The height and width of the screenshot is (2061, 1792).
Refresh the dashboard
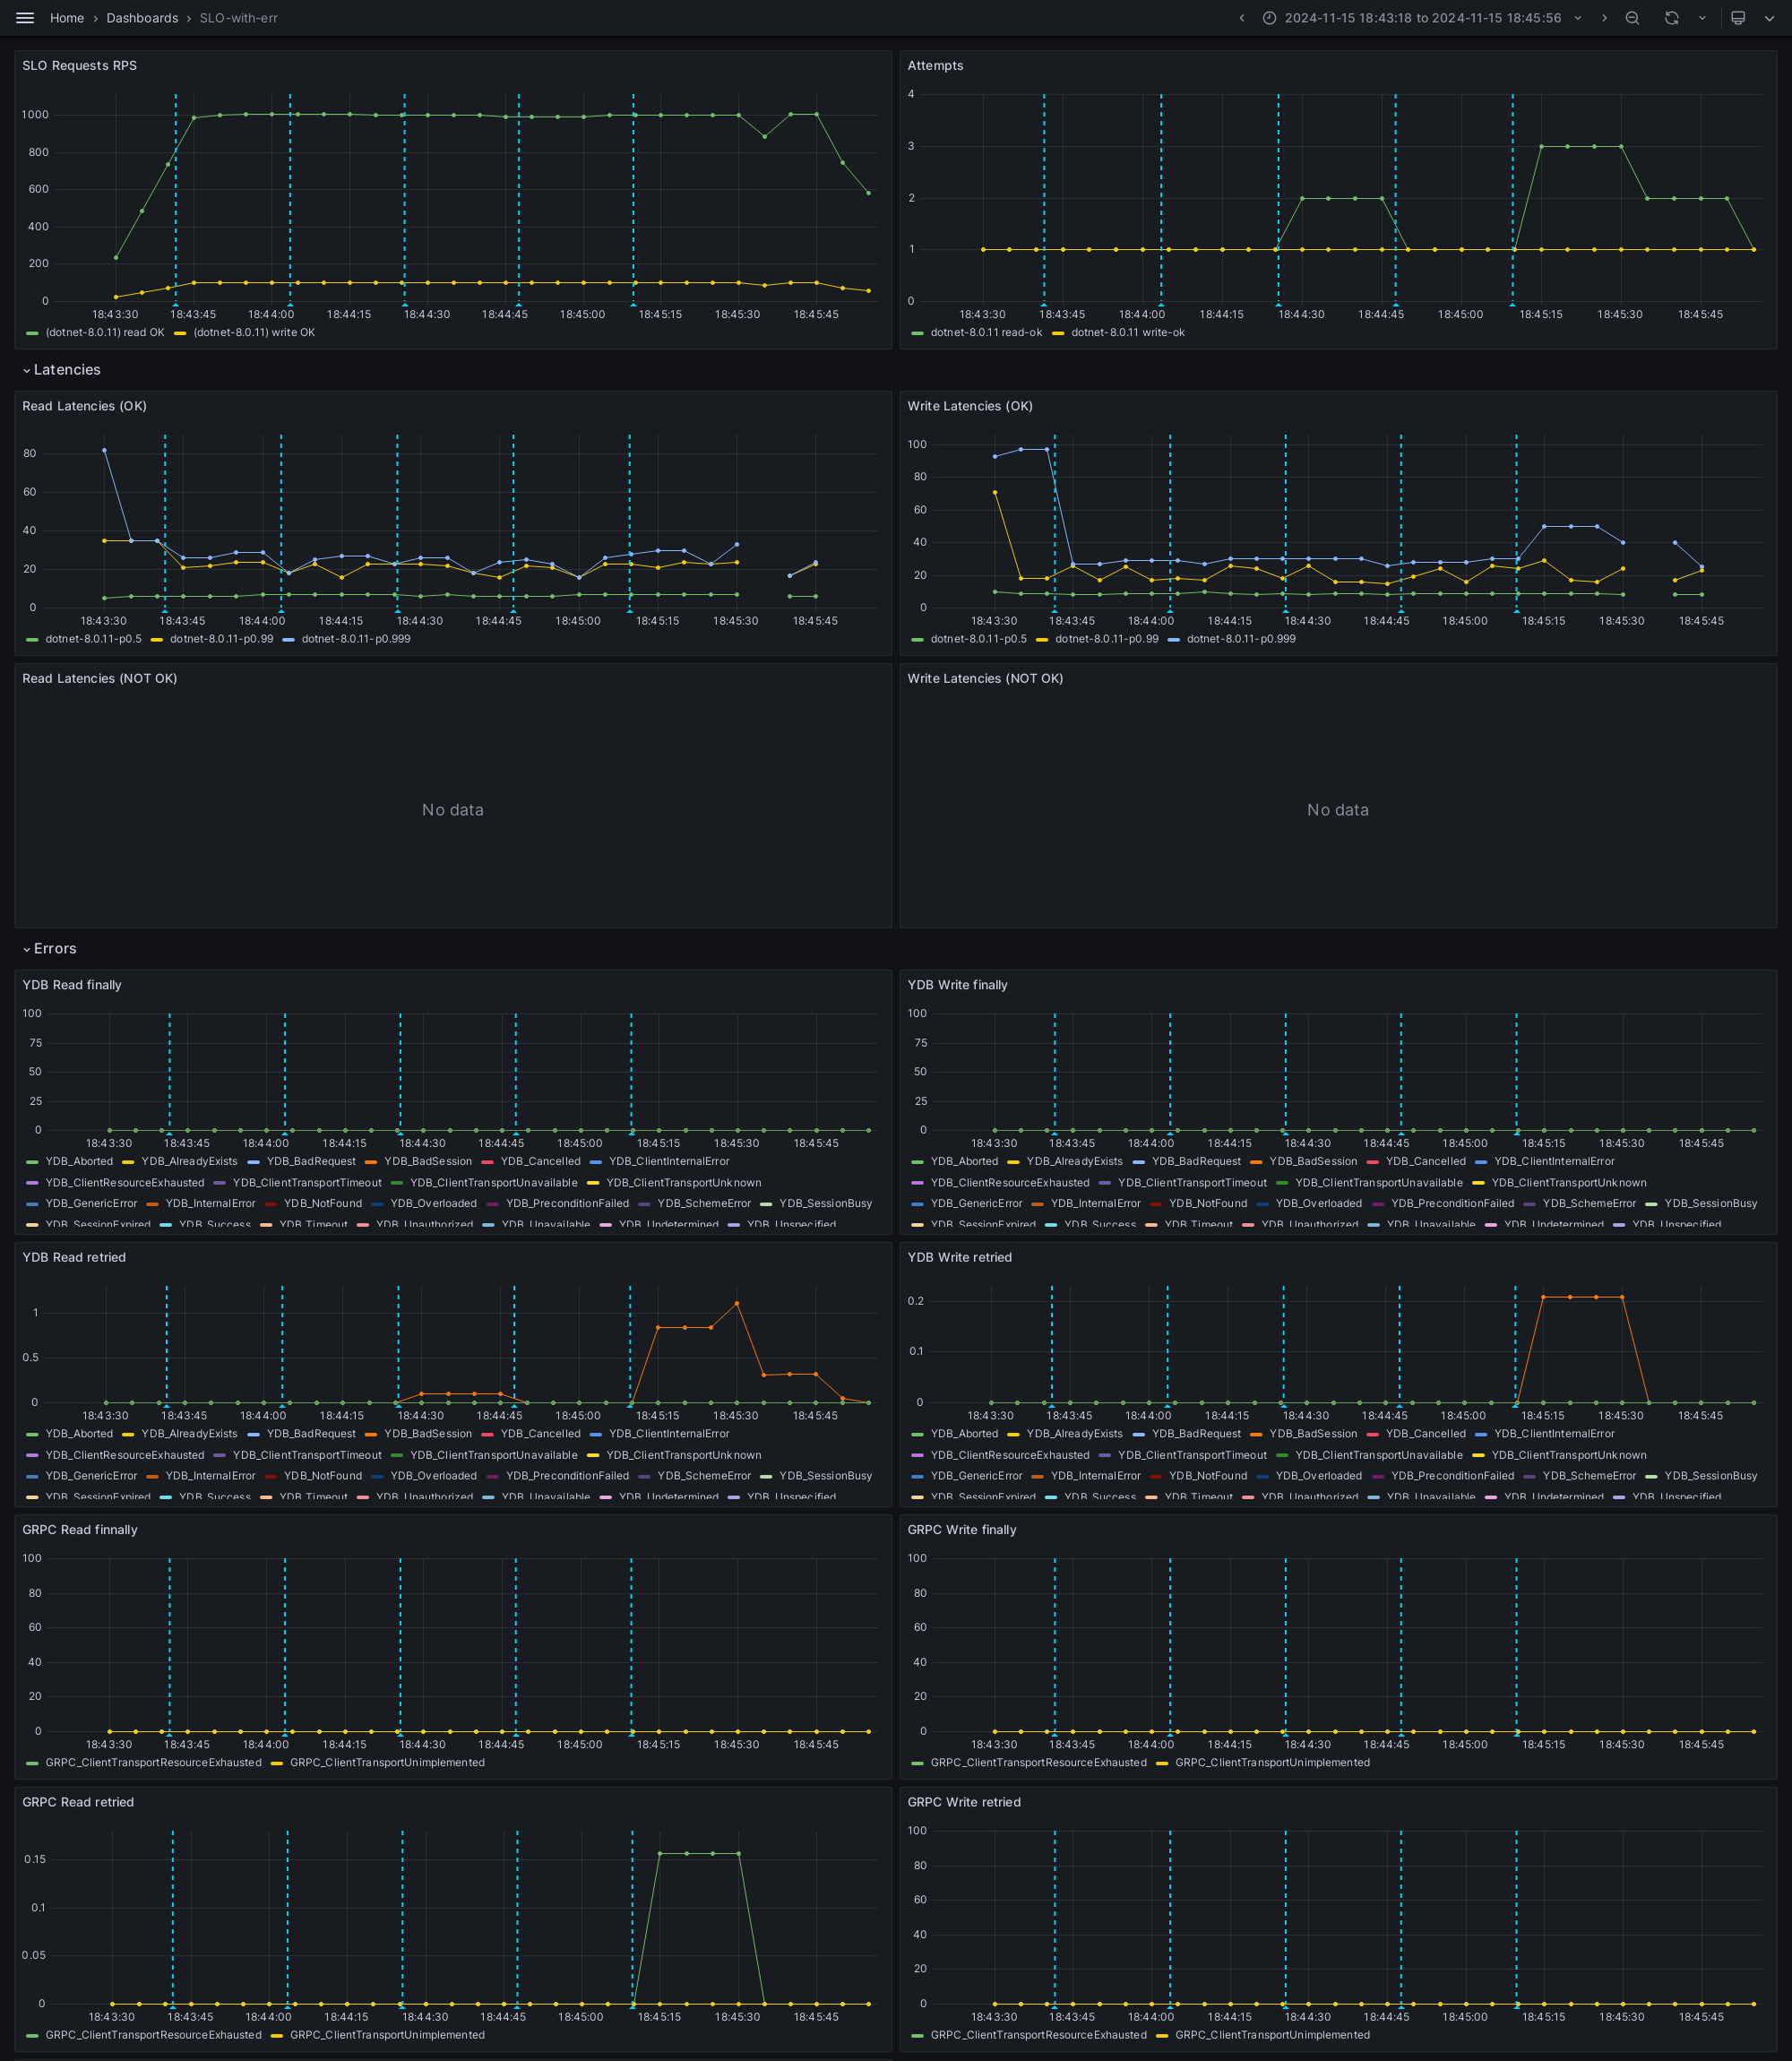click(1672, 18)
